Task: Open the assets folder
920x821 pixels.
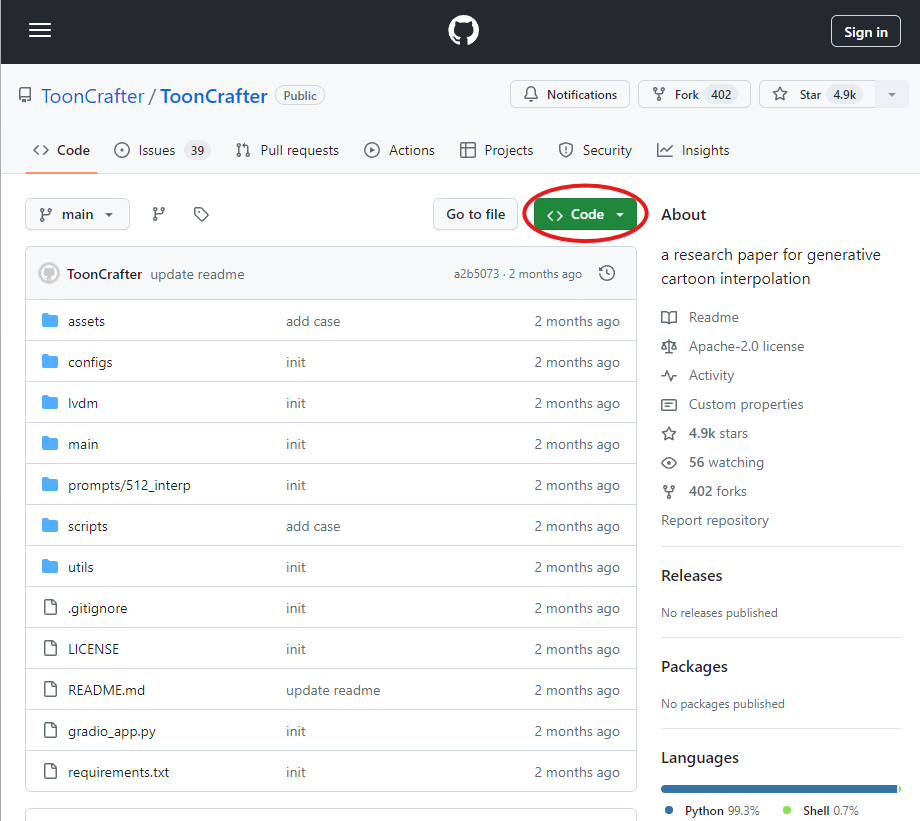Action: [x=86, y=321]
